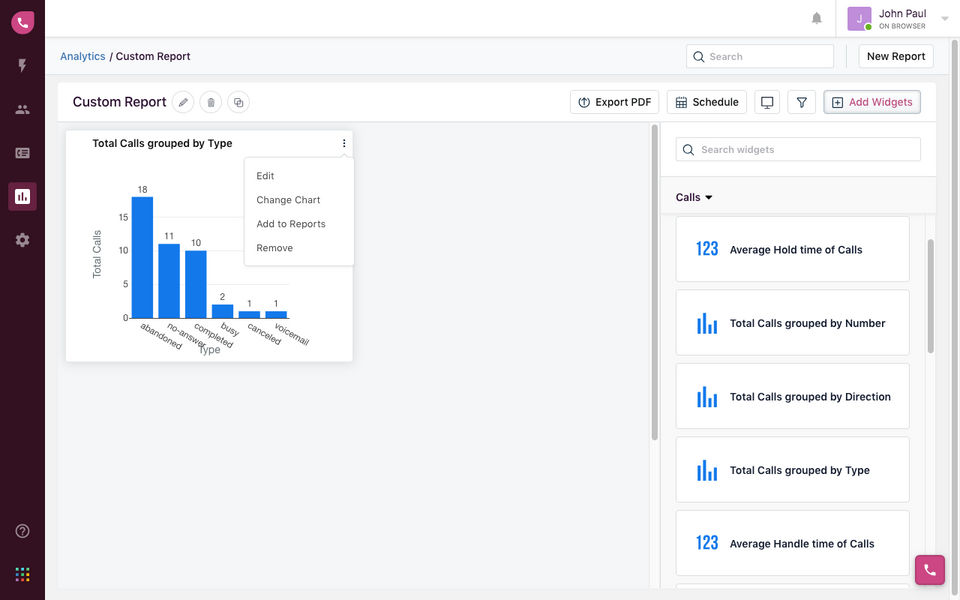Open the admin settings gear in sidebar
The image size is (960, 600).
click(x=22, y=240)
